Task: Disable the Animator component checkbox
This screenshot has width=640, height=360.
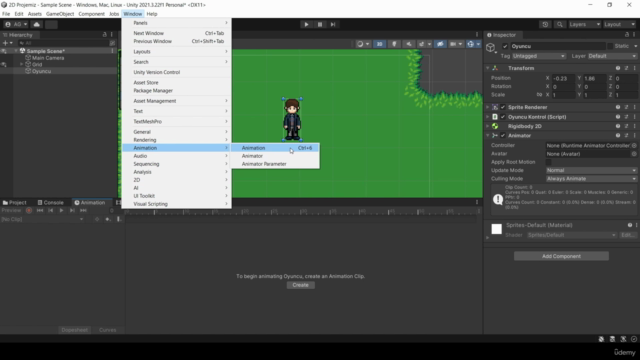Action: [503, 136]
